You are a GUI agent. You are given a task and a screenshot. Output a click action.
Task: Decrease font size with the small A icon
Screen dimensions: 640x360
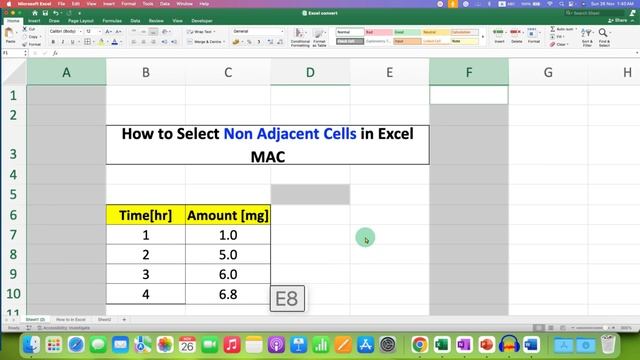pos(118,31)
